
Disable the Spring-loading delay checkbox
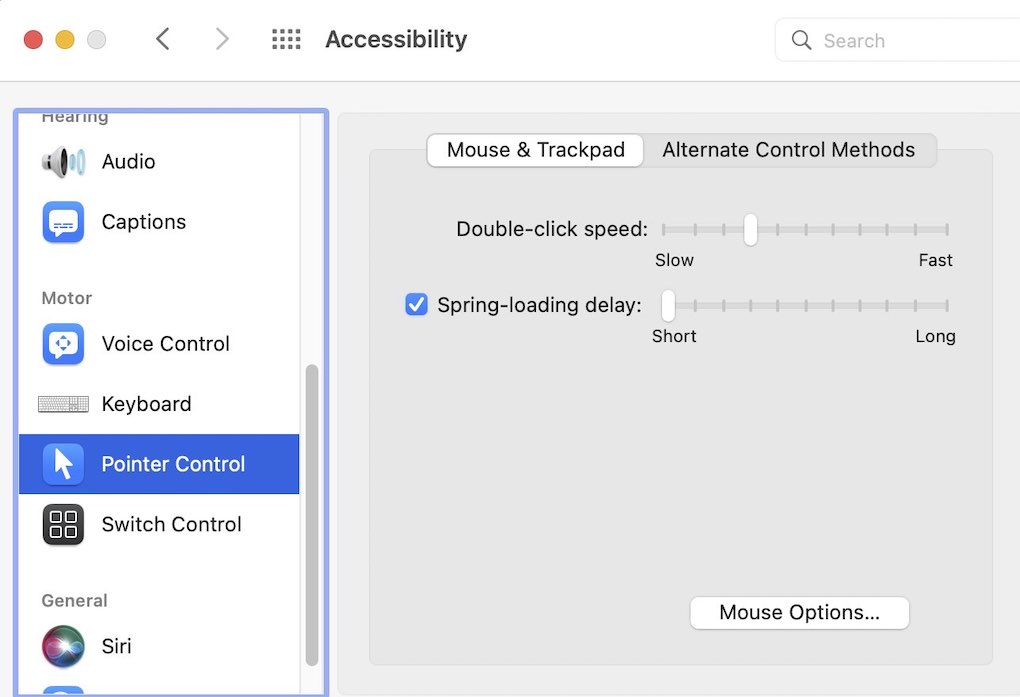pos(416,305)
